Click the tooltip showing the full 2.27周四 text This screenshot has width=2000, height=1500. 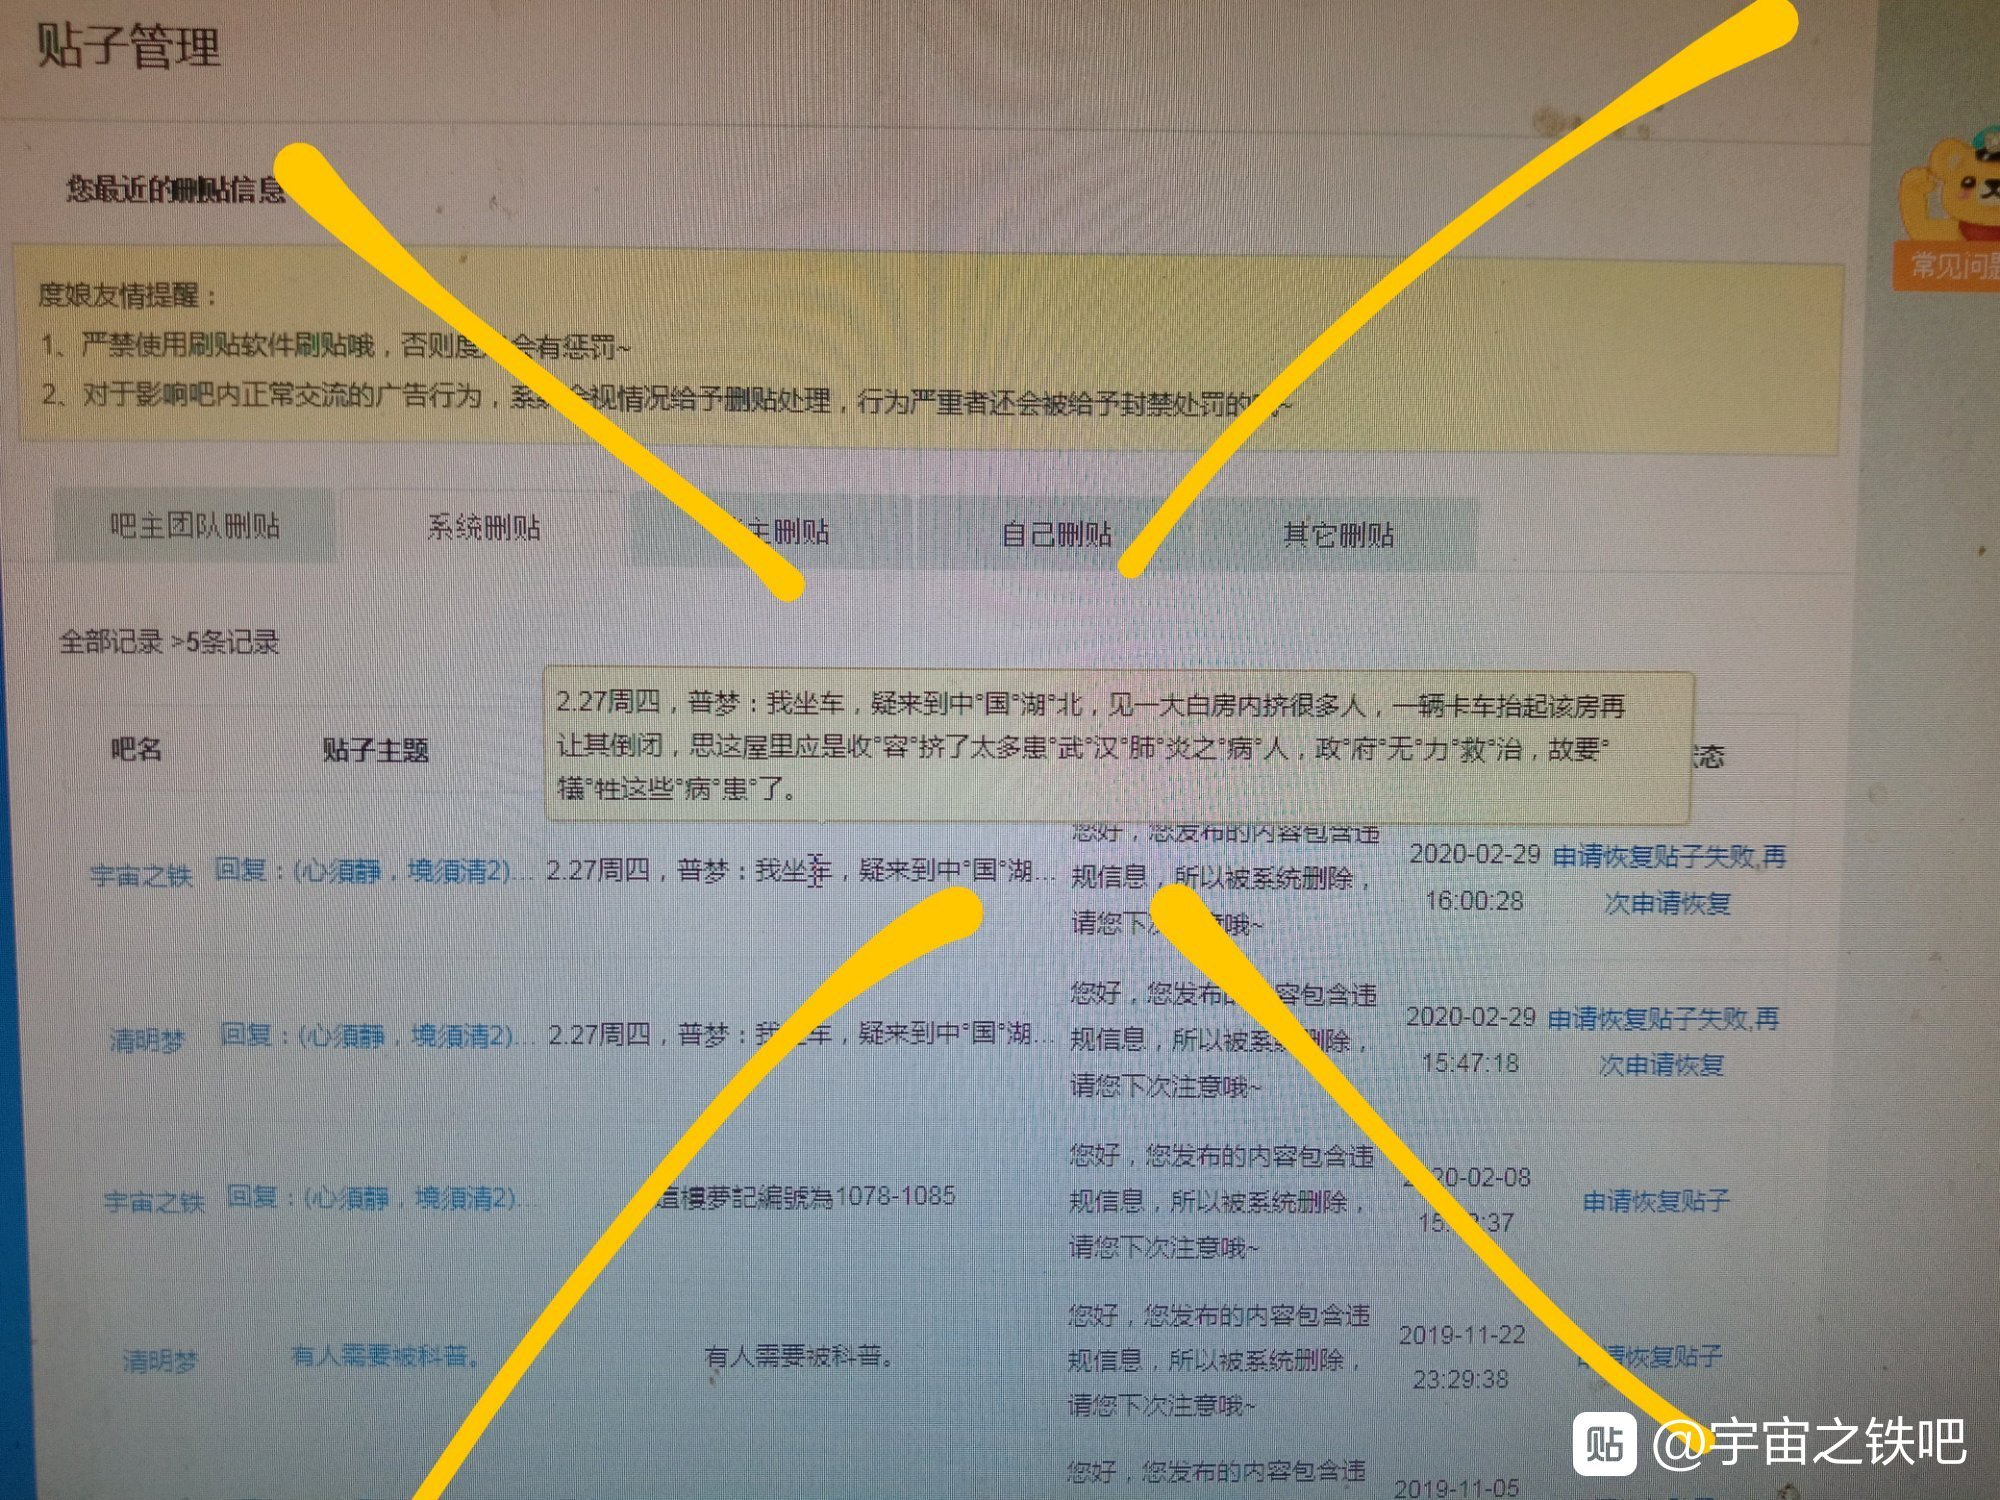click(x=1118, y=746)
